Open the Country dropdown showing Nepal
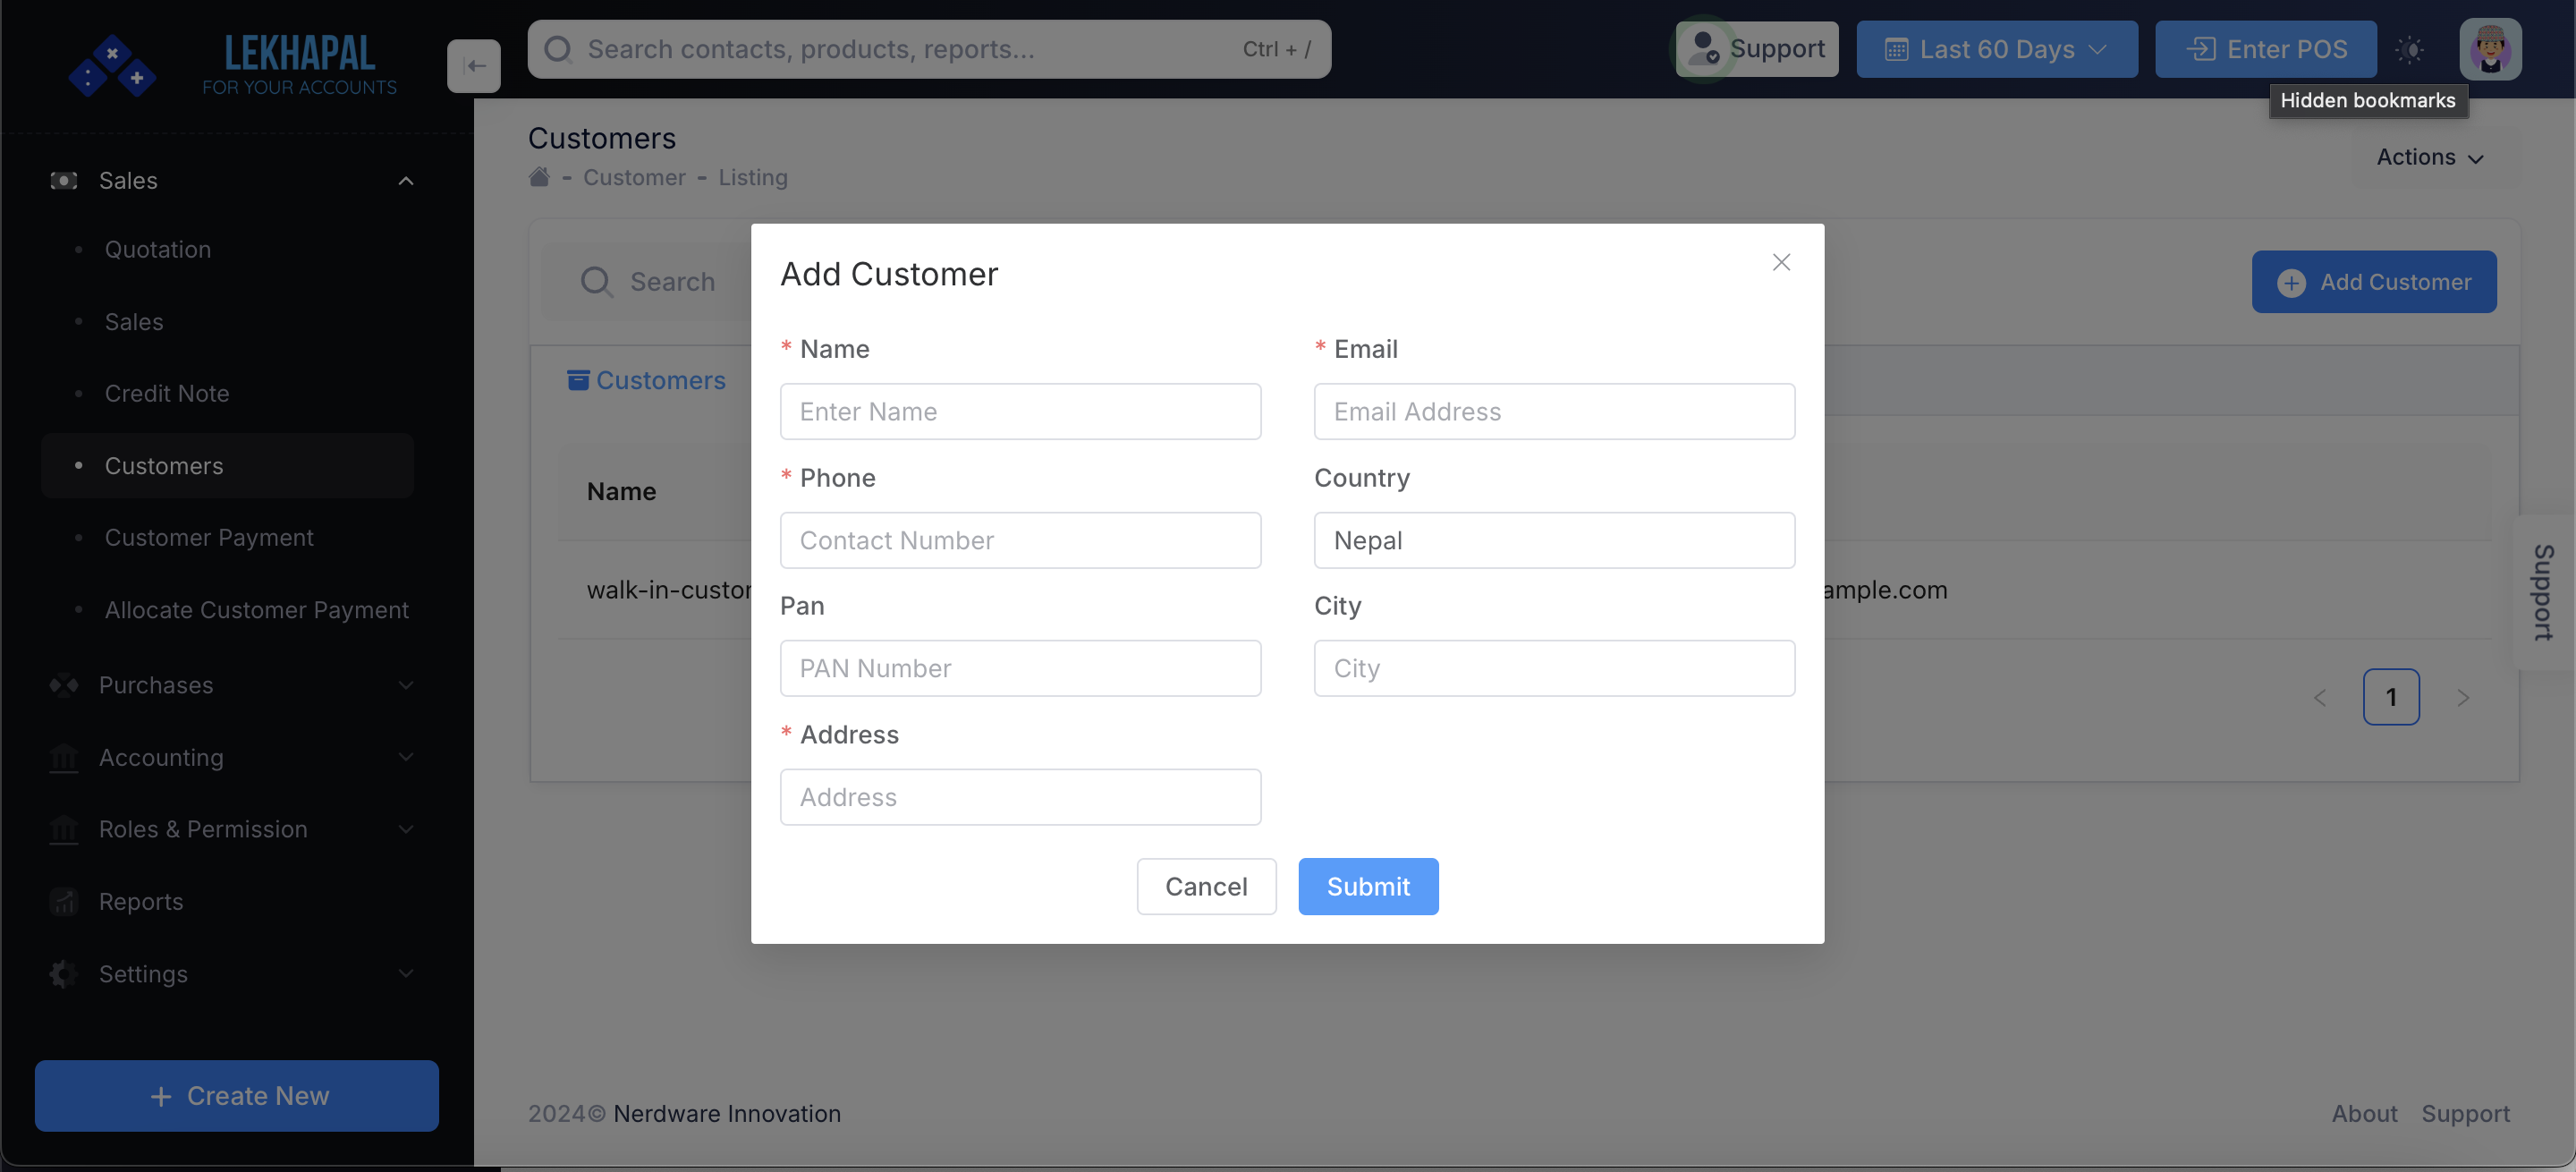Screen dimensions: 2576x1172 pos(1553,540)
